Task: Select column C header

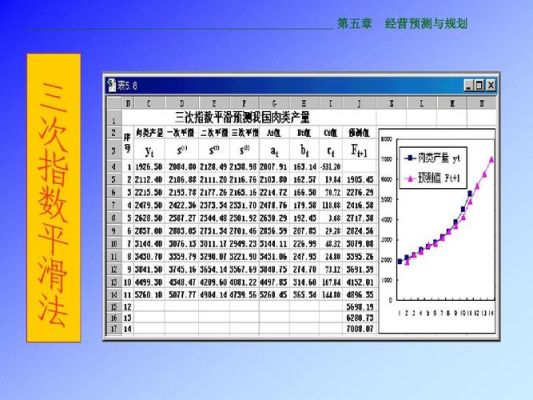Action: click(149, 103)
